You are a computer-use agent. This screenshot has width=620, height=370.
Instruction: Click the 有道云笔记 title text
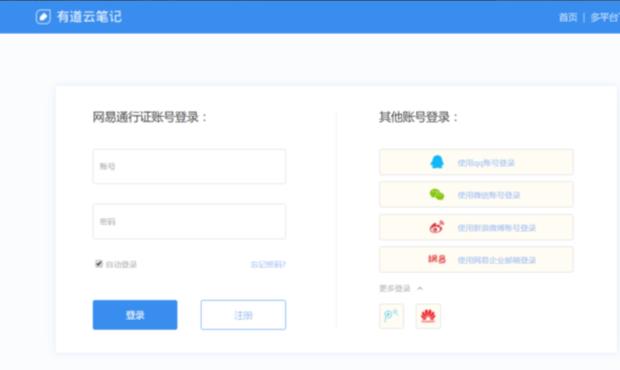click(x=89, y=17)
